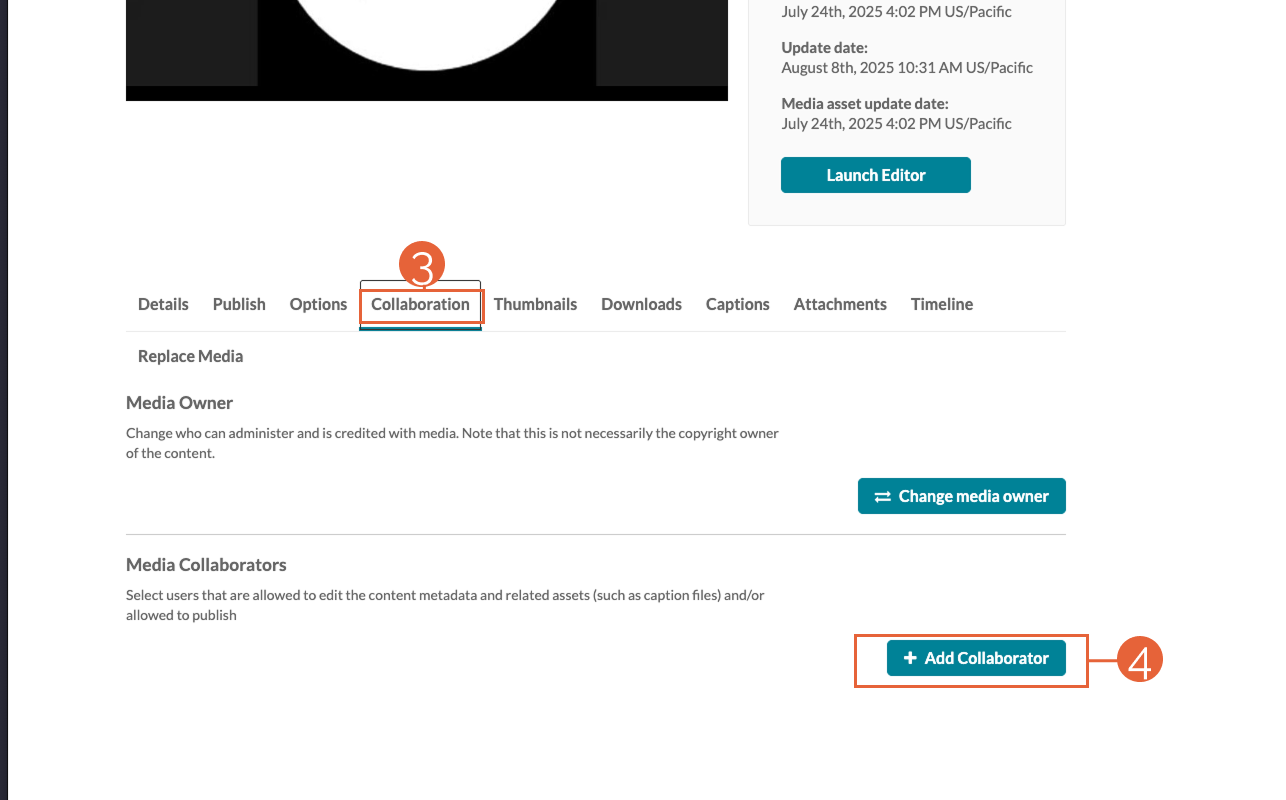Click the Change media owner button

(961, 496)
